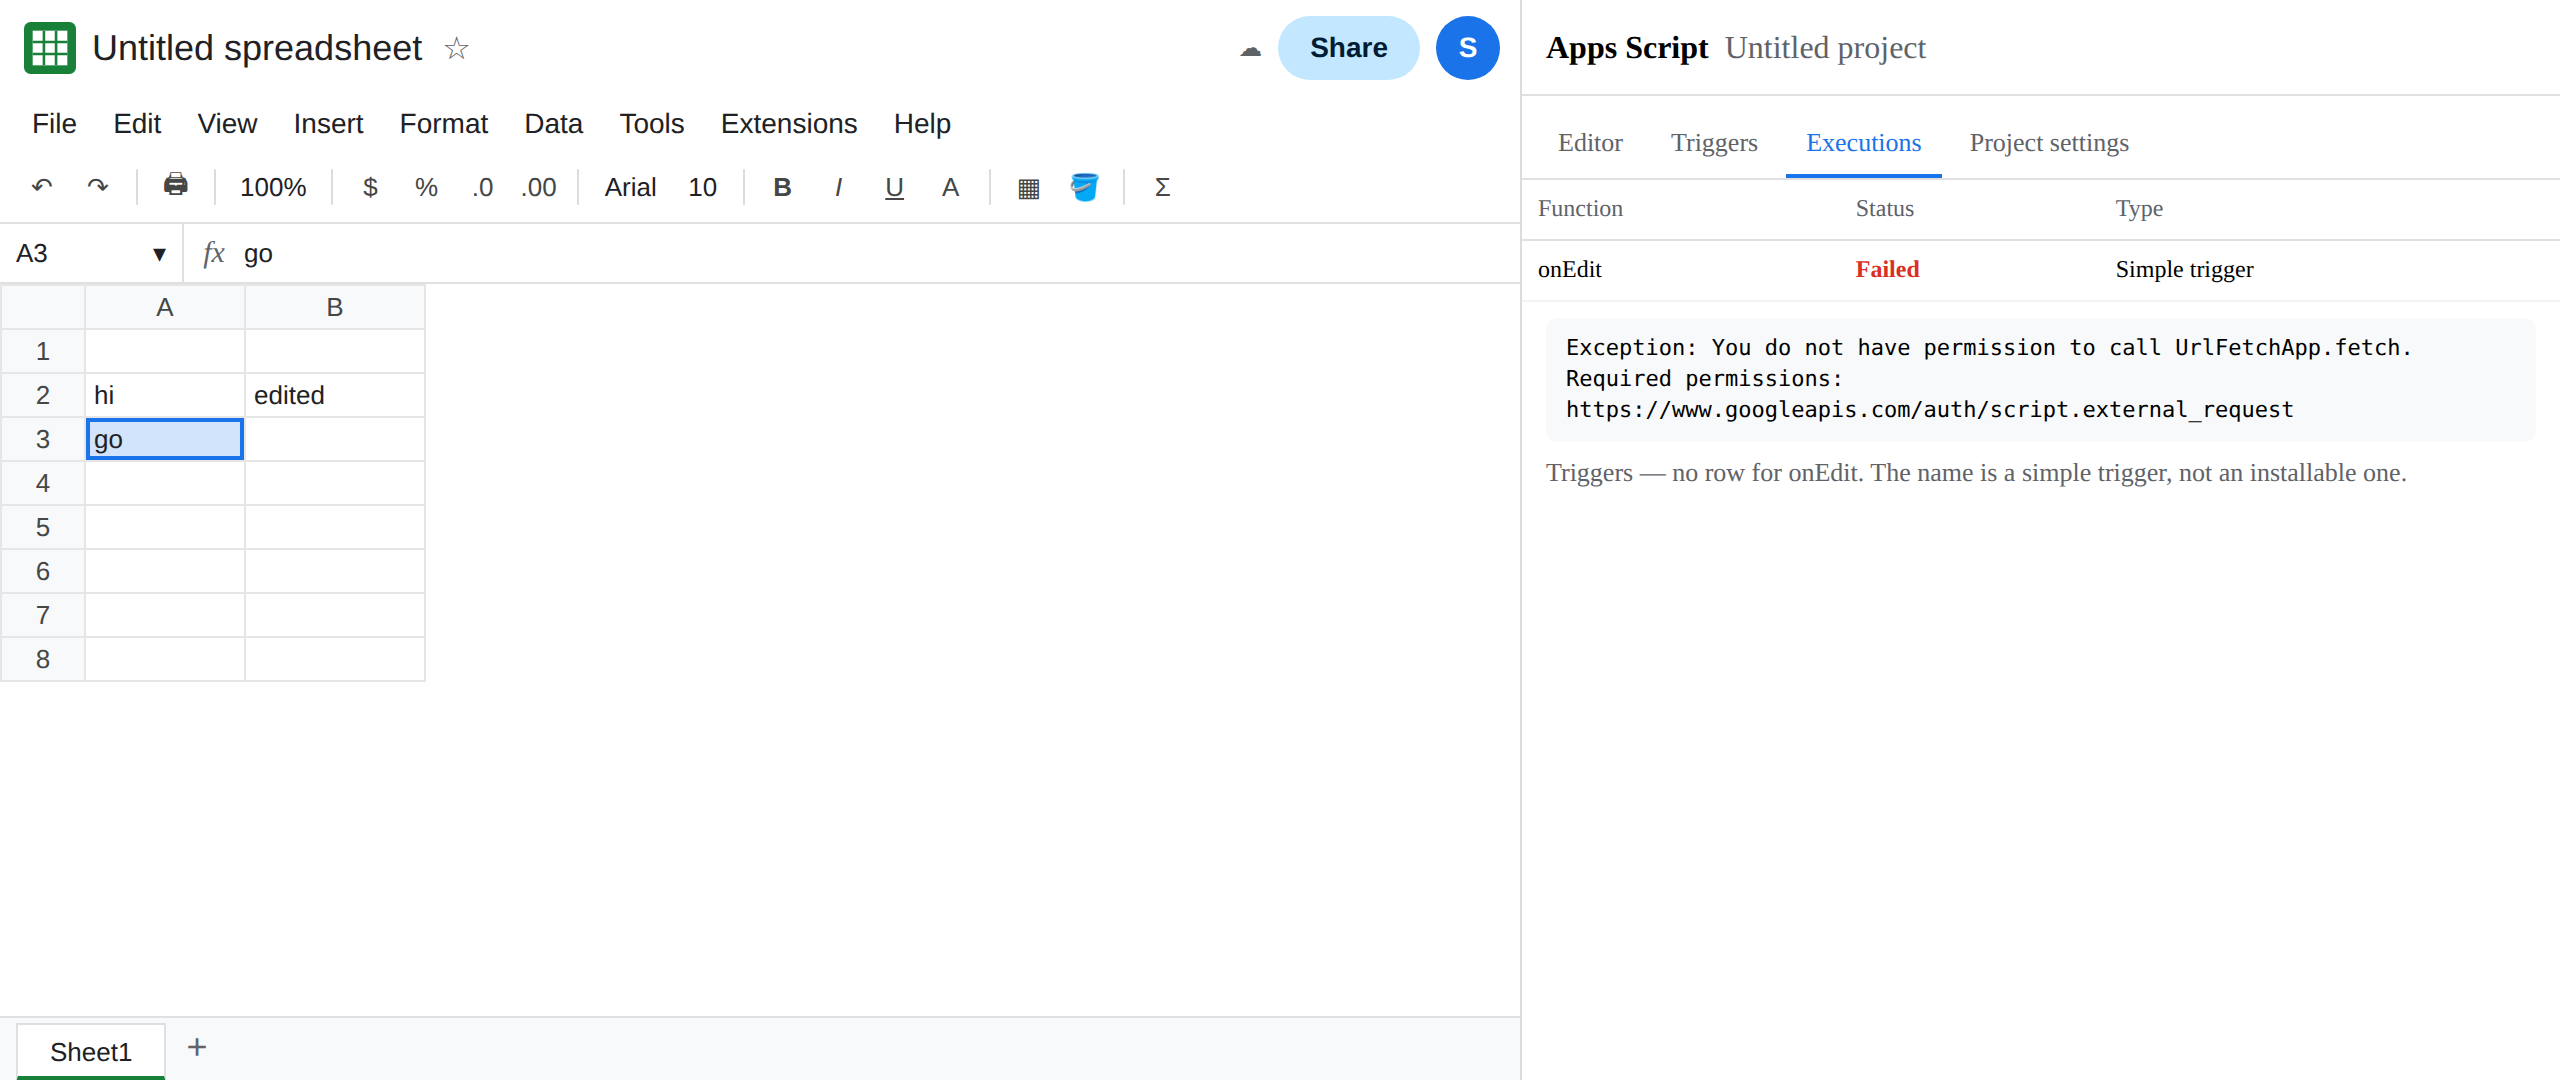Screen dimensions: 2560x1080
Task: Decrease decimal places (.0)
Action: pyautogui.click(x=483, y=187)
